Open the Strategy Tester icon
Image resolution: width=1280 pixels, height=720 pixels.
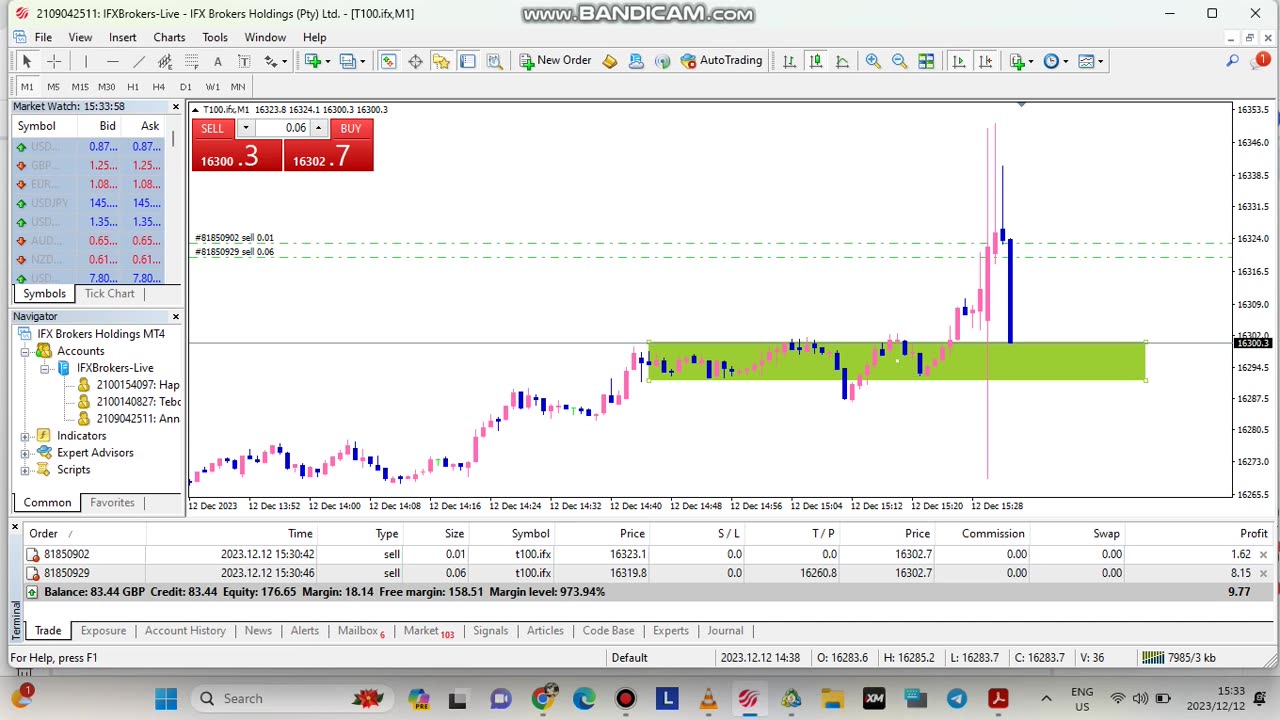coord(494,61)
